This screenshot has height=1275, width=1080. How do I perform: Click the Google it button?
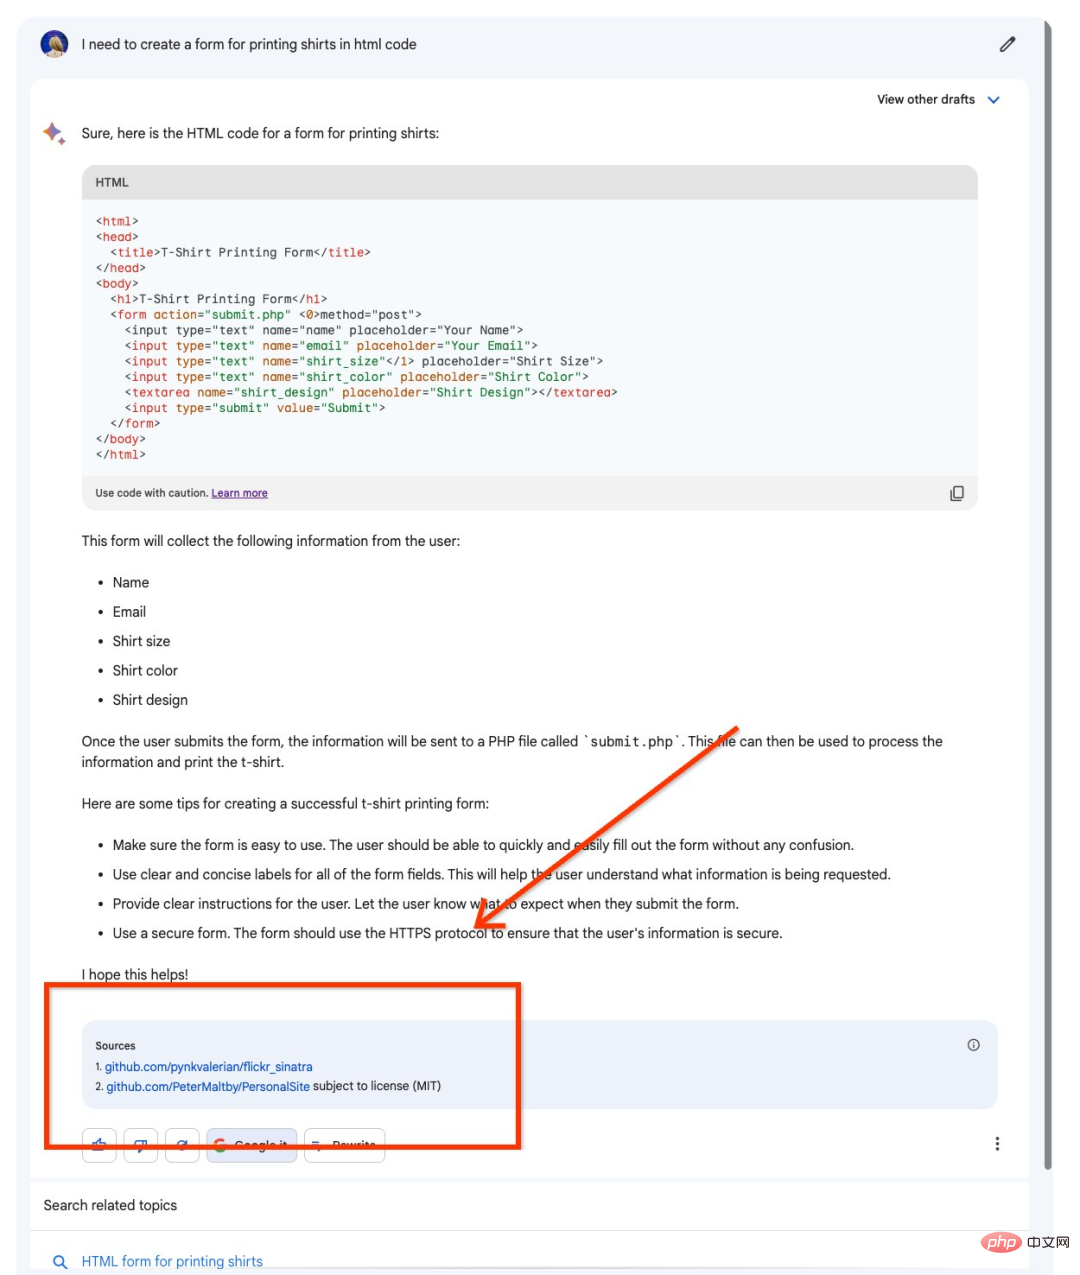[x=252, y=1145]
